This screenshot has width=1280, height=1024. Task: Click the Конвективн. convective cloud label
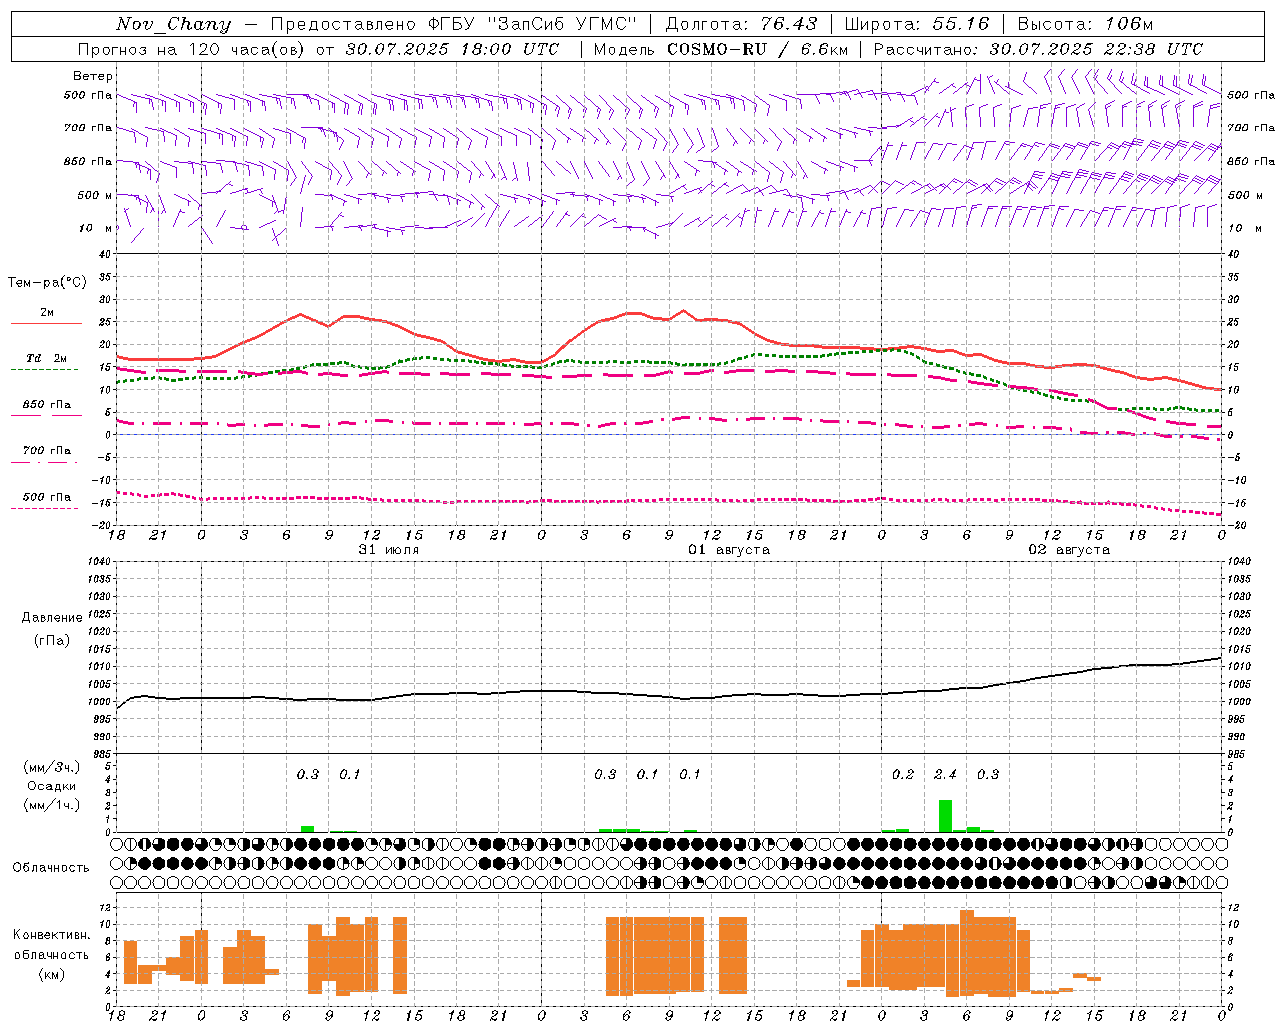[x=52, y=935]
